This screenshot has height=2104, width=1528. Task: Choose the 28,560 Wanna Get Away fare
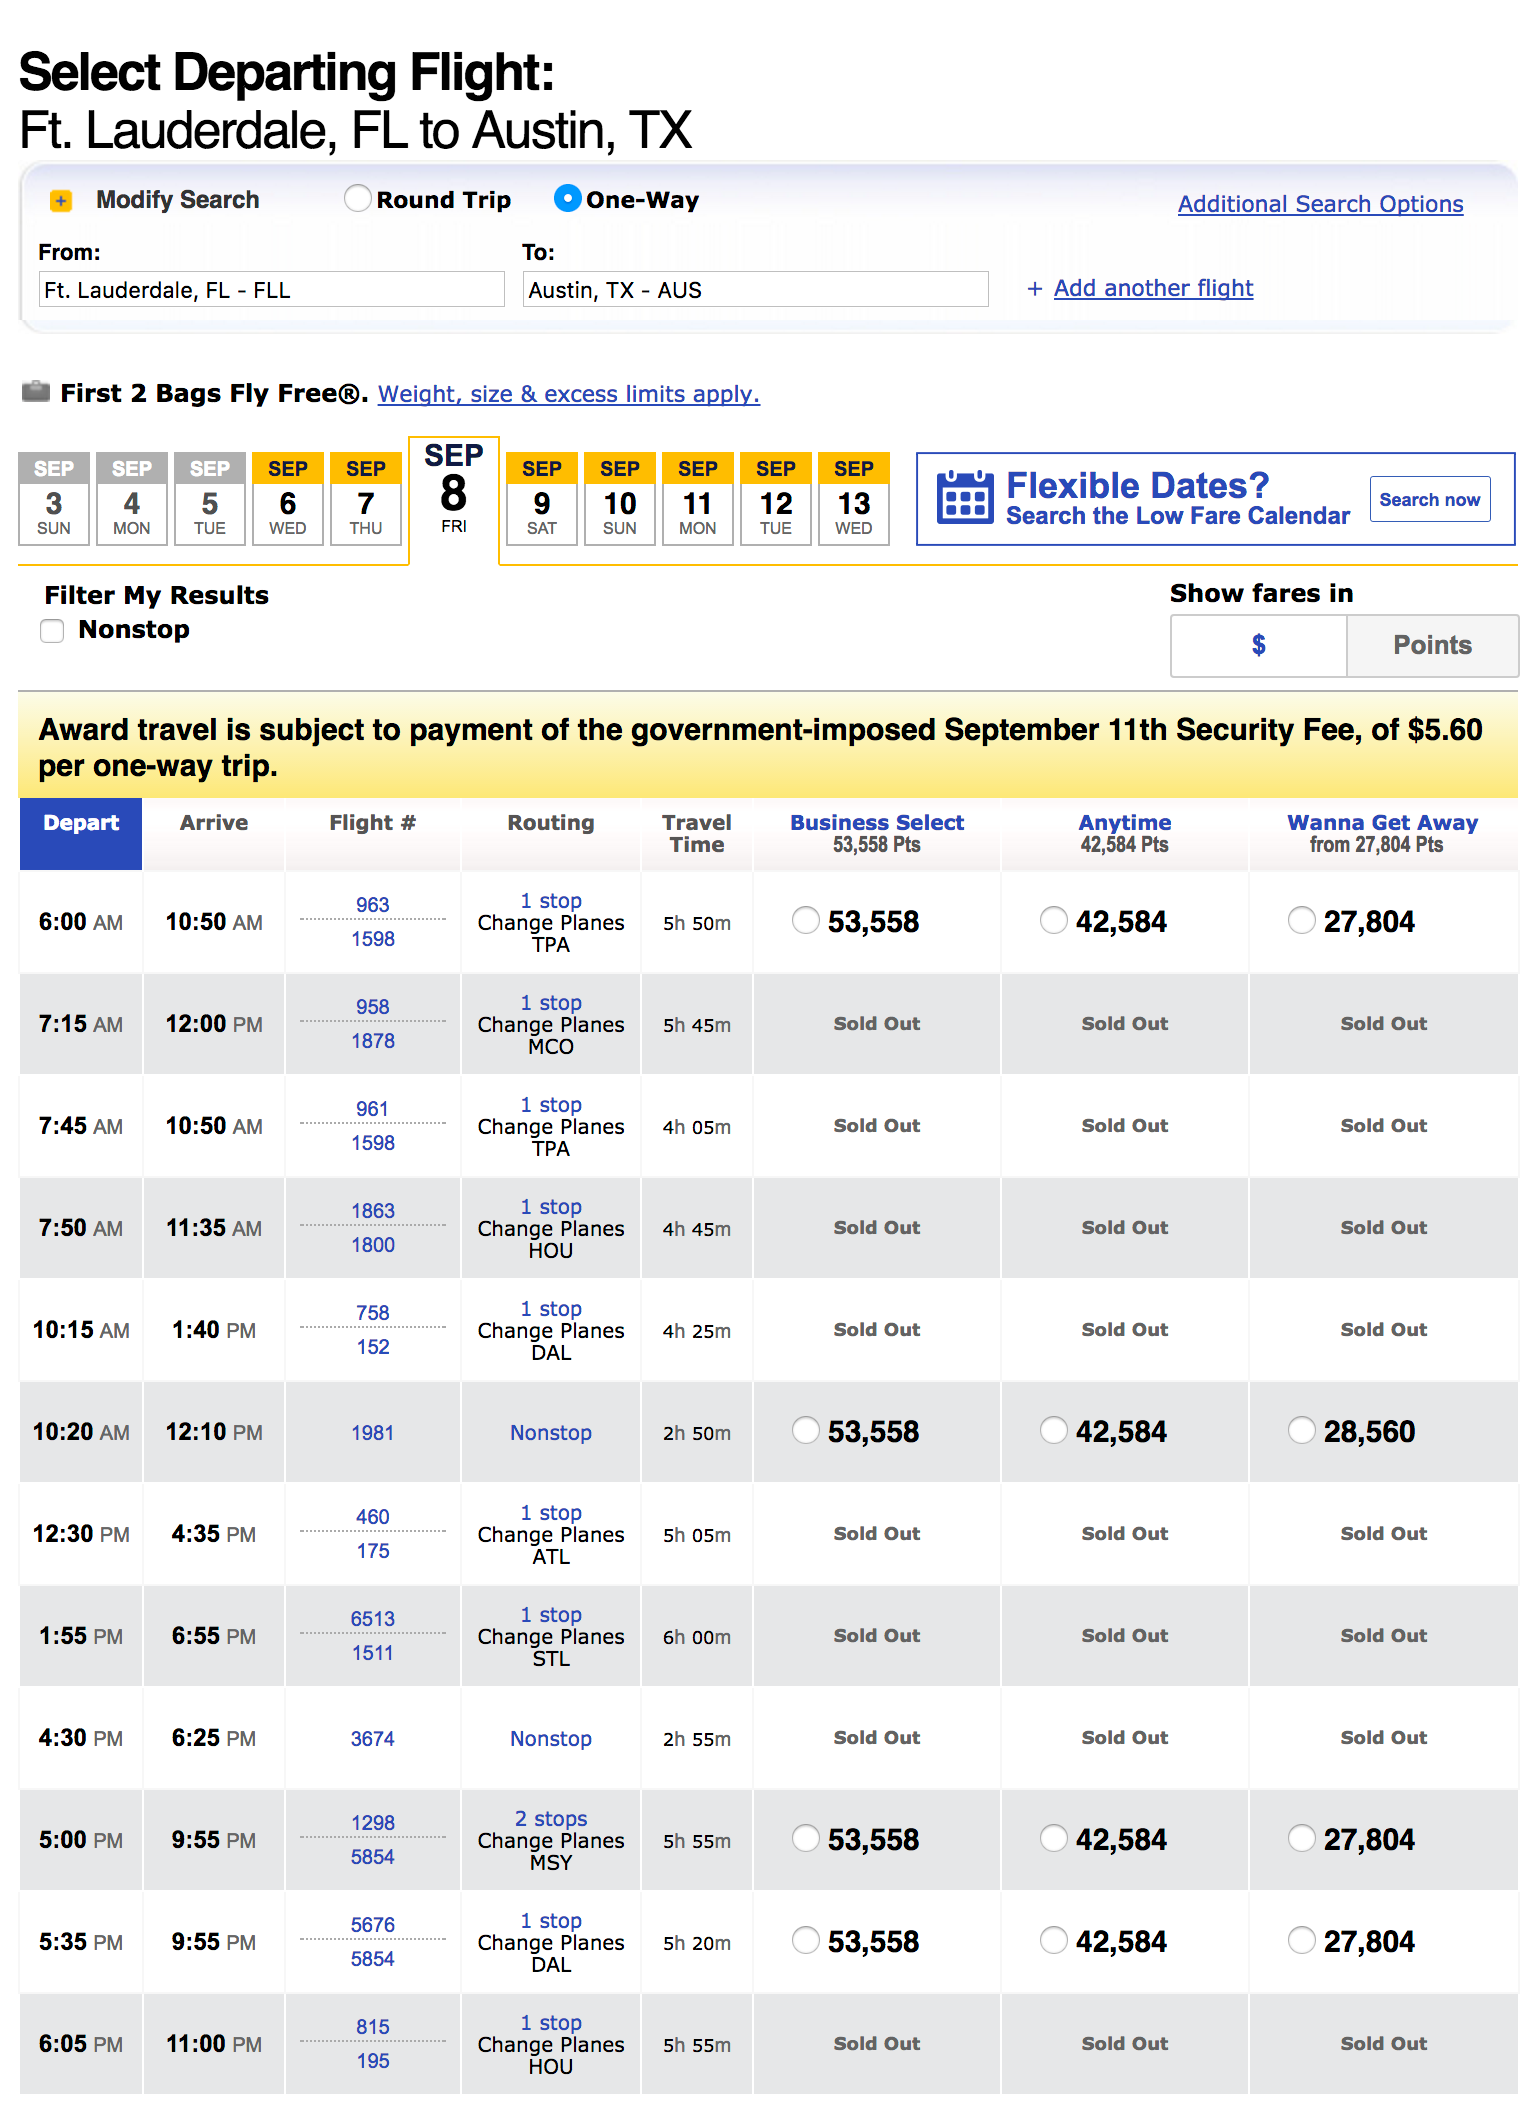click(x=1301, y=1431)
